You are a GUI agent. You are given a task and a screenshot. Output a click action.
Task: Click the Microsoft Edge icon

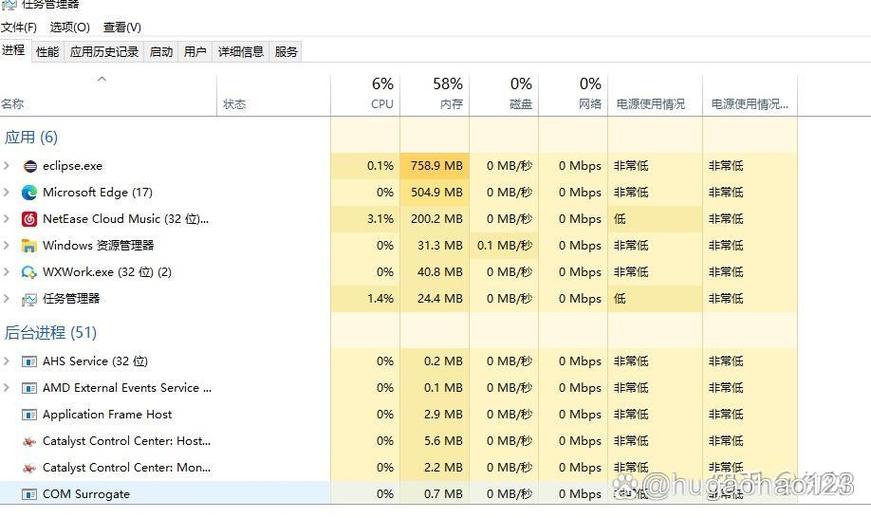pyautogui.click(x=29, y=193)
